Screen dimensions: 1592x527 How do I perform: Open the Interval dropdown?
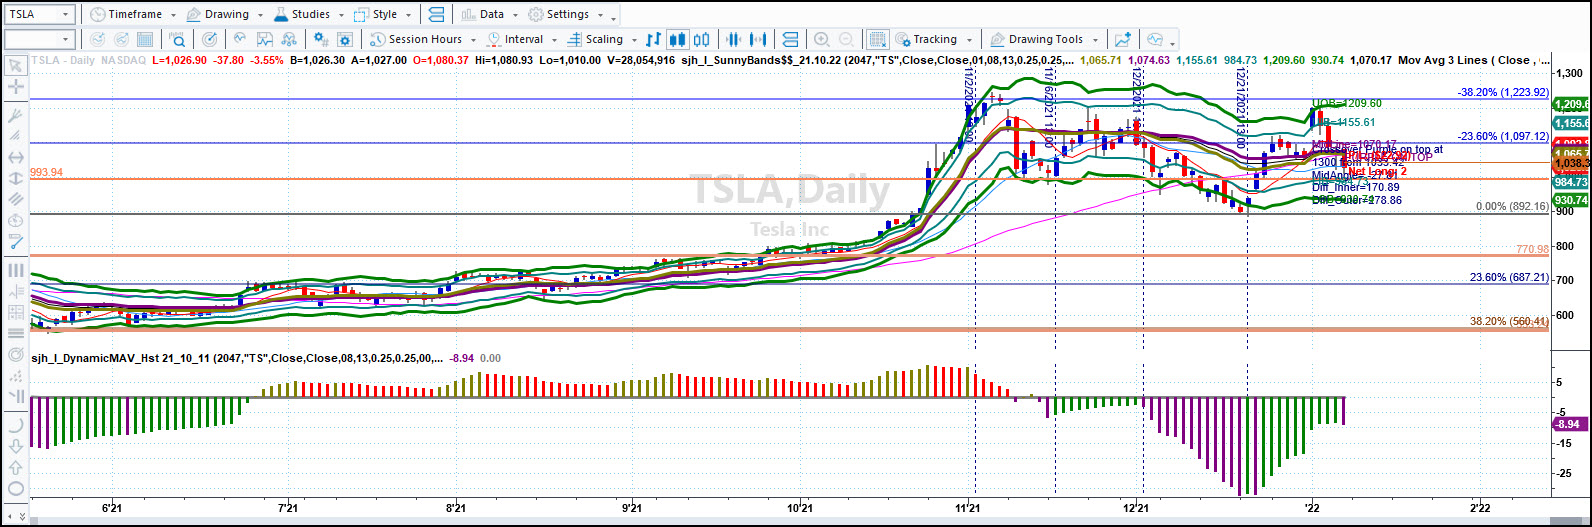tap(522, 39)
